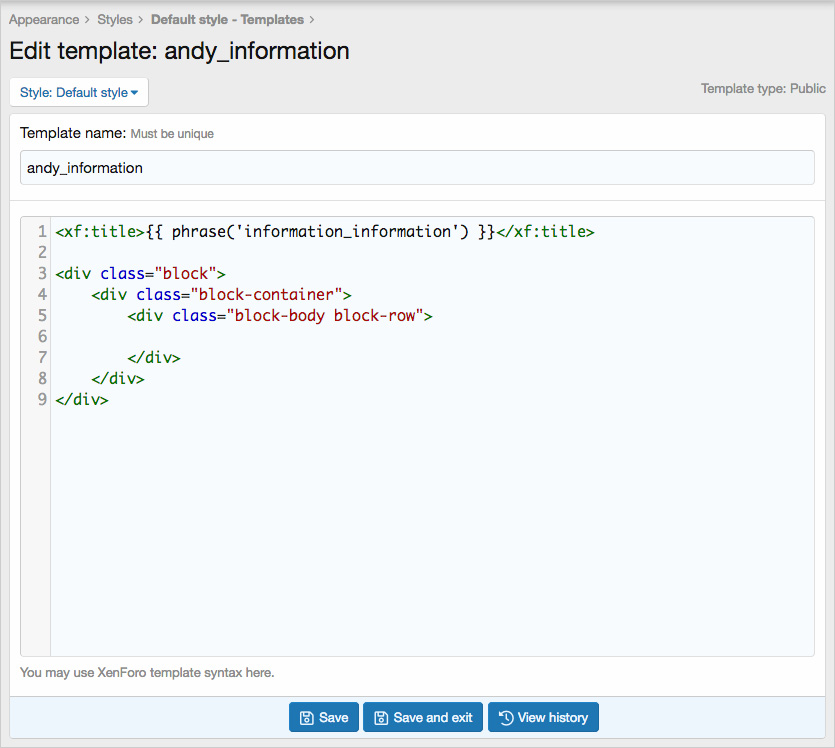Click the opening div class="block" line
This screenshot has width=835, height=748.
[x=142, y=274]
